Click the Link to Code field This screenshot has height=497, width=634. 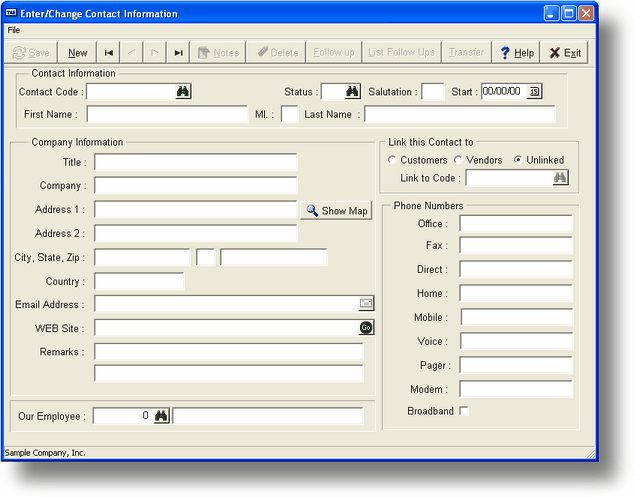point(509,178)
